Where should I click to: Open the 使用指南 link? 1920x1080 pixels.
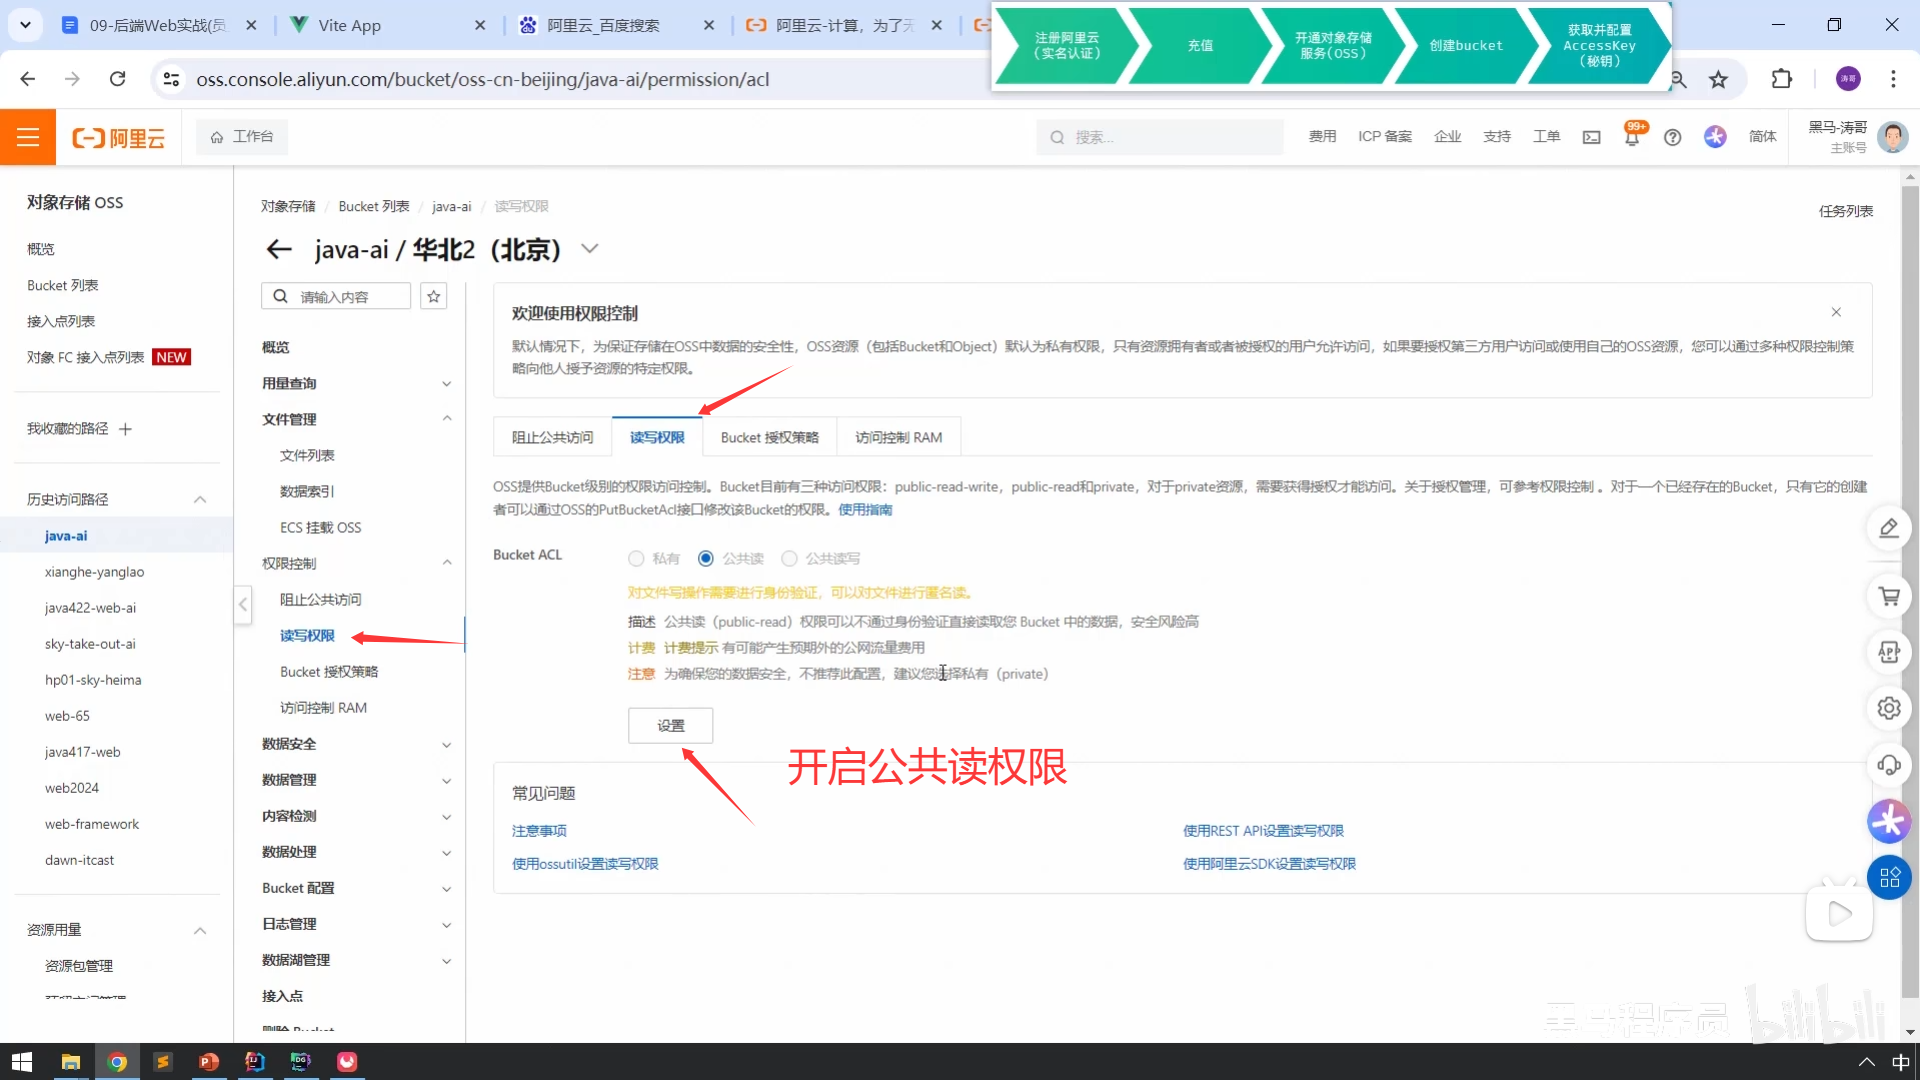tap(865, 509)
